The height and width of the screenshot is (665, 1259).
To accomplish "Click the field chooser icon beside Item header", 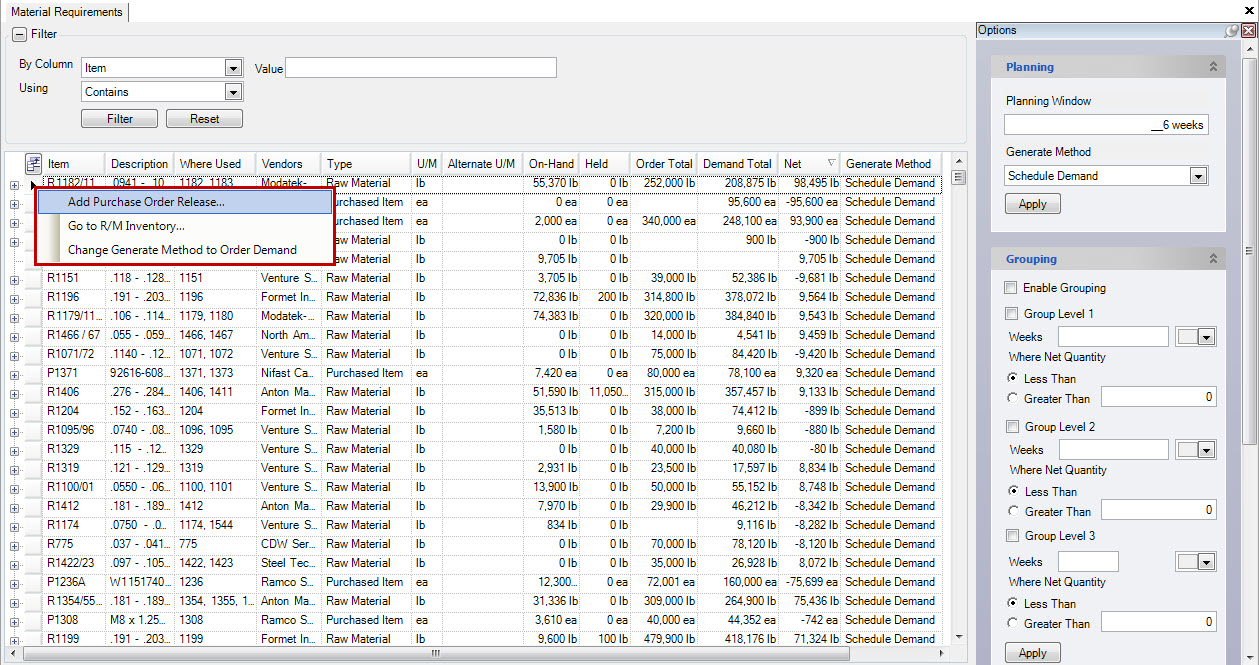I will click(x=33, y=164).
